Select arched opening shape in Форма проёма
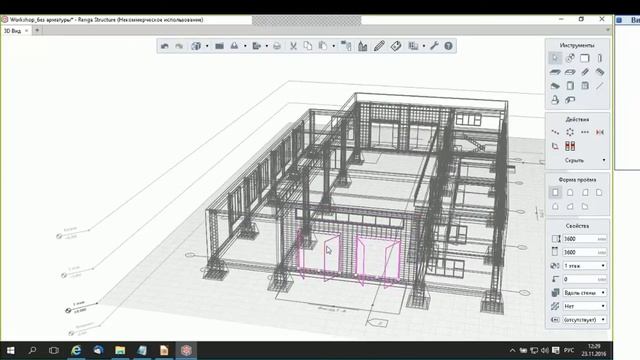The height and width of the screenshot is (360, 640). point(570,193)
